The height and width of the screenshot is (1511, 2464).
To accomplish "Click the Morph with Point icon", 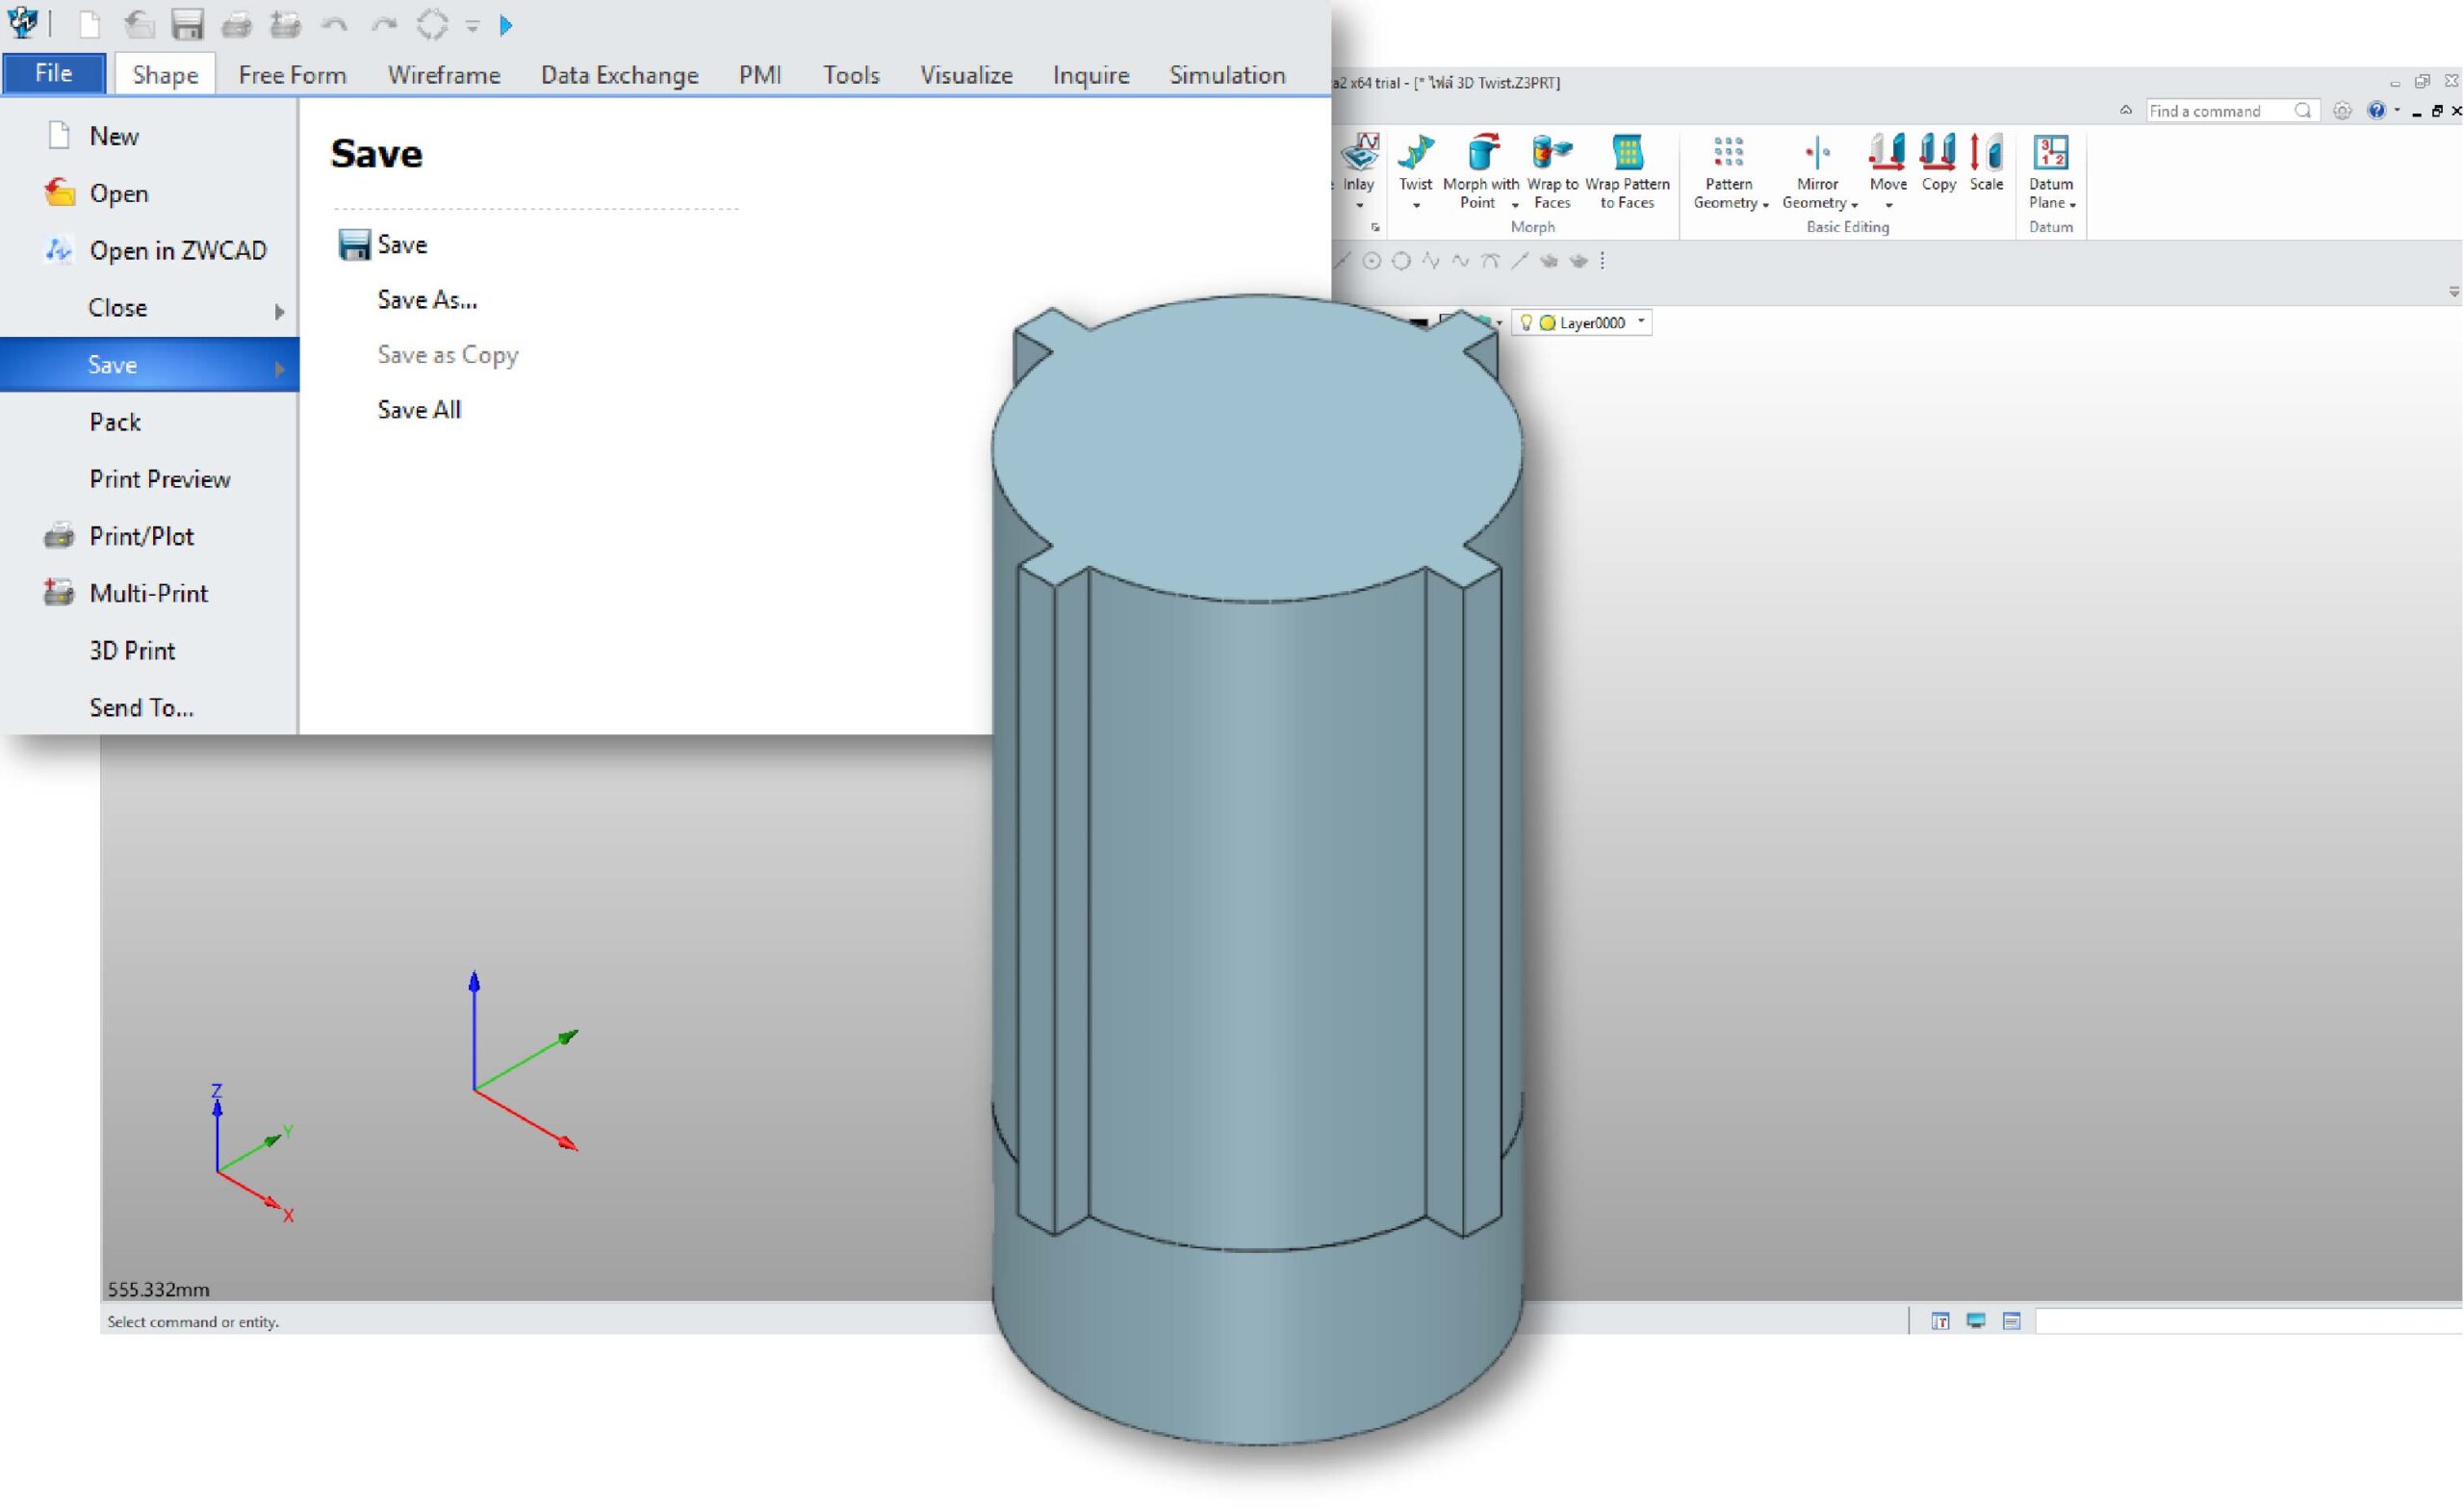I will coord(1481,154).
